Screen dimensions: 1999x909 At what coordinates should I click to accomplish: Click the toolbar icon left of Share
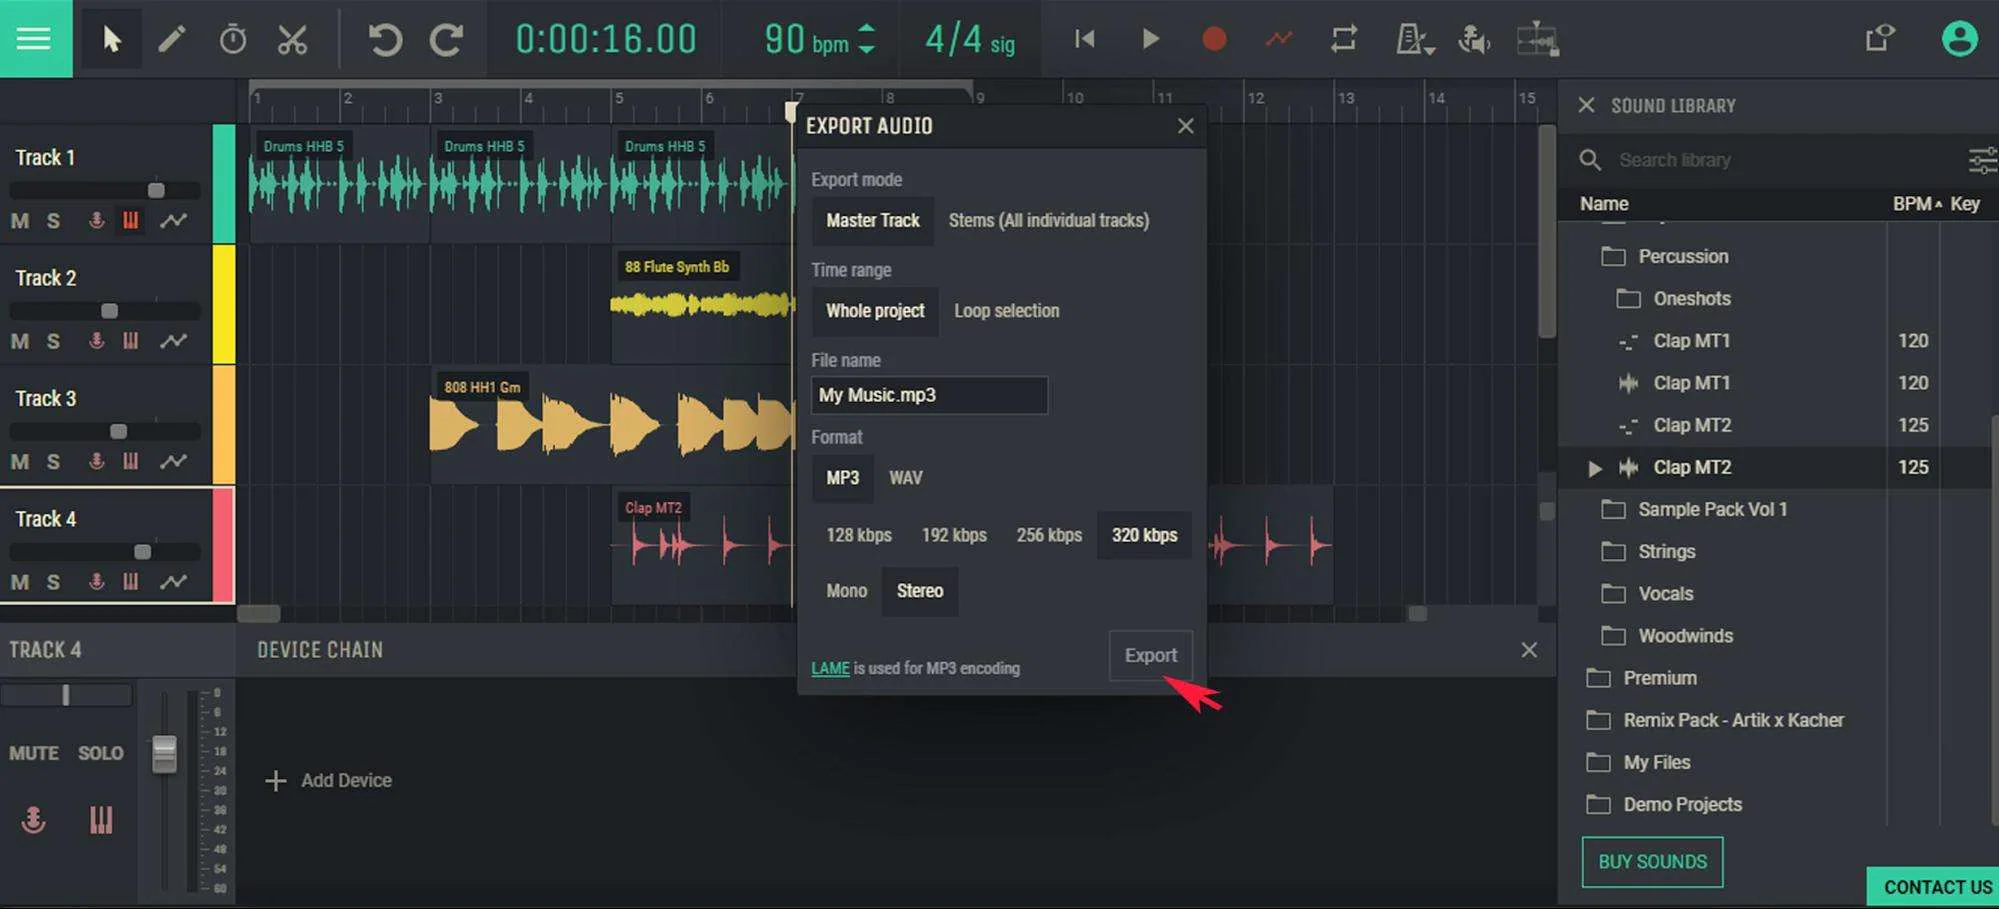point(1537,39)
